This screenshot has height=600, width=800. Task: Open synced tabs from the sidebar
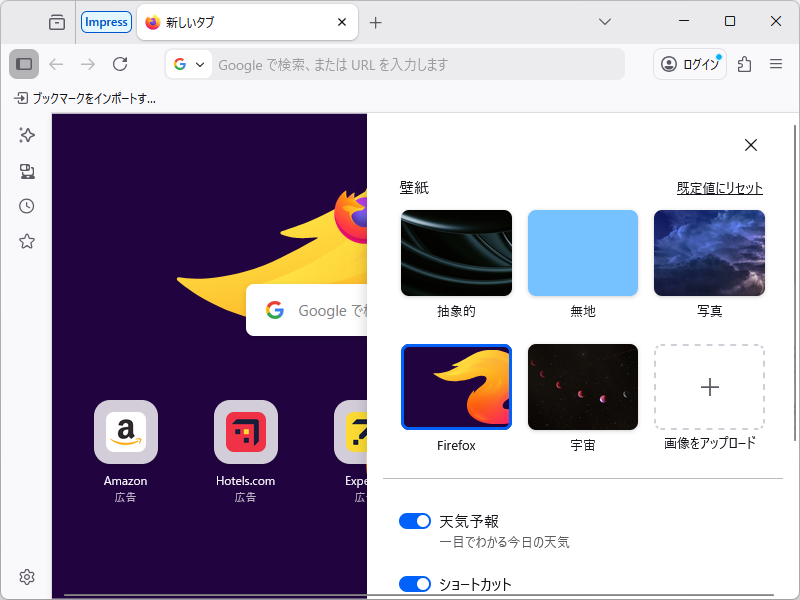click(27, 171)
